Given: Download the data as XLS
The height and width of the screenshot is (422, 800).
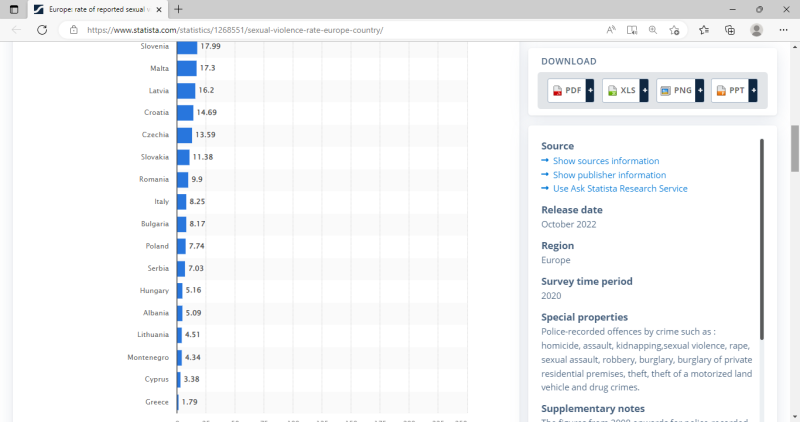Looking at the screenshot, I should tap(625, 91).
